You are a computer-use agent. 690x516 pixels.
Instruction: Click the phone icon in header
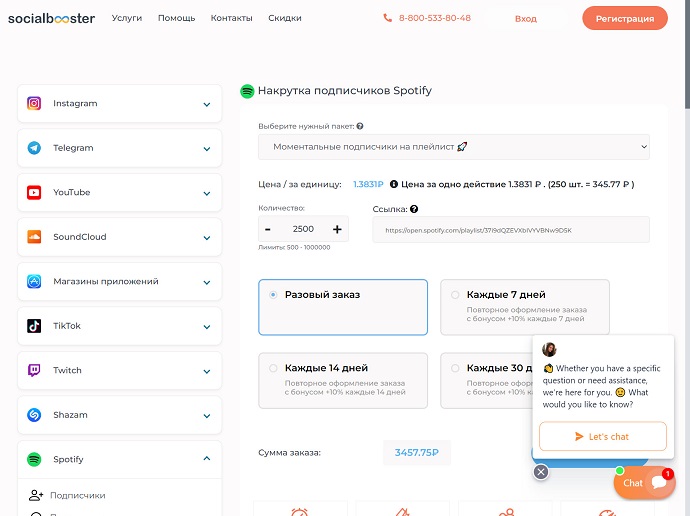pyautogui.click(x=387, y=18)
